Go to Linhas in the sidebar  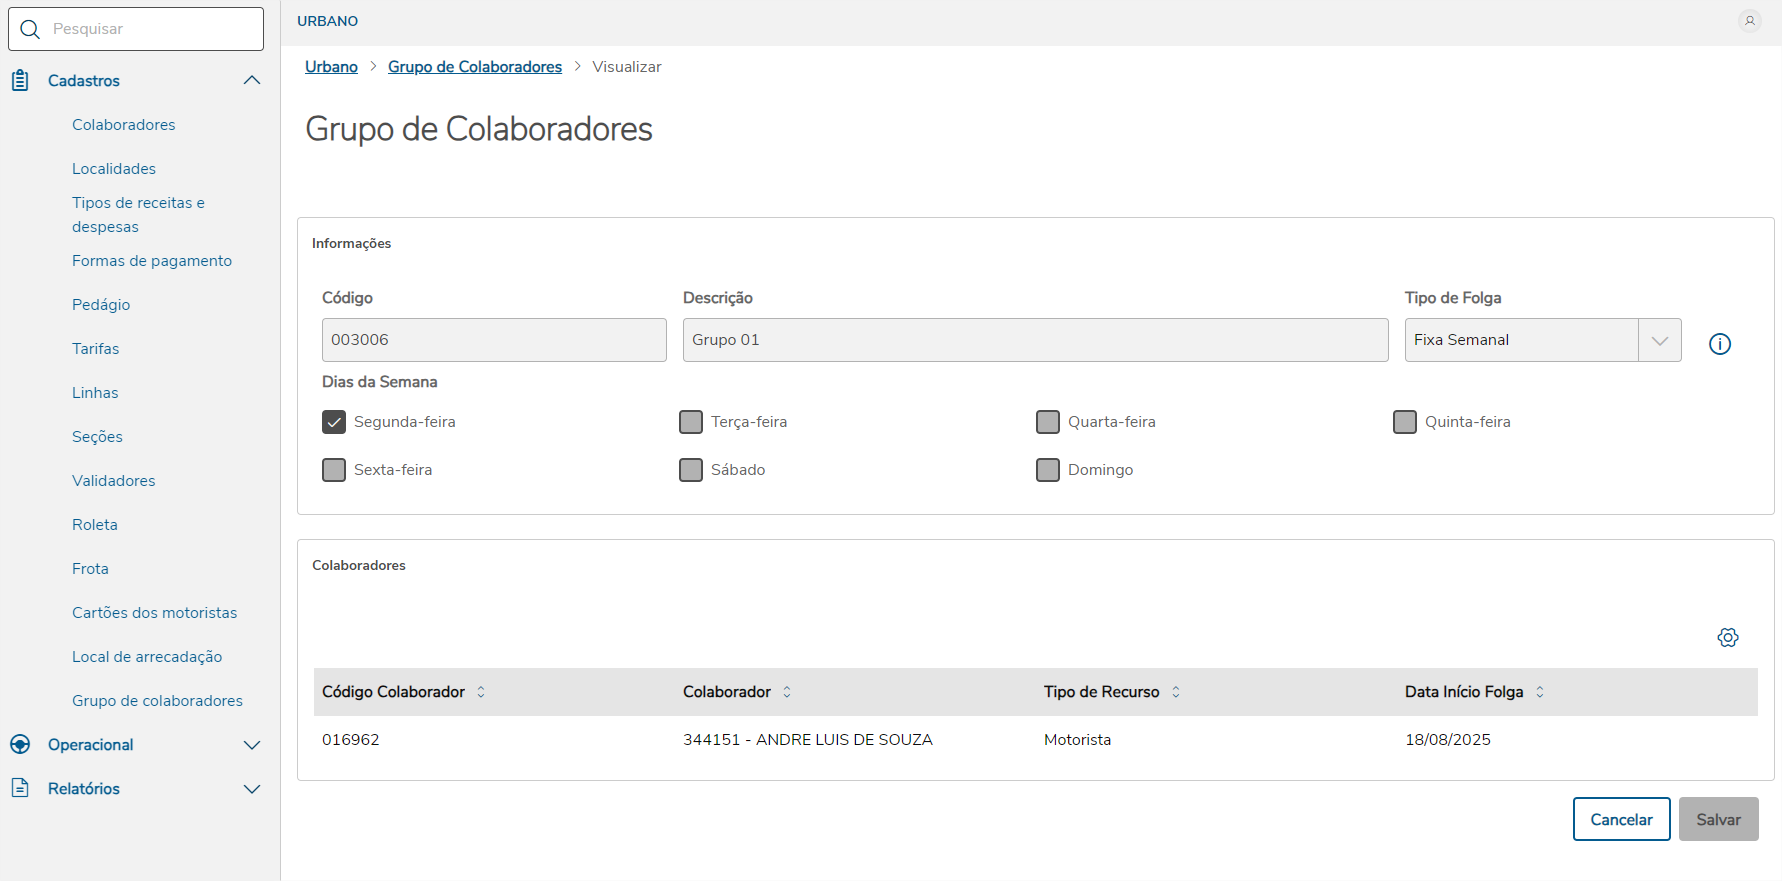point(95,393)
